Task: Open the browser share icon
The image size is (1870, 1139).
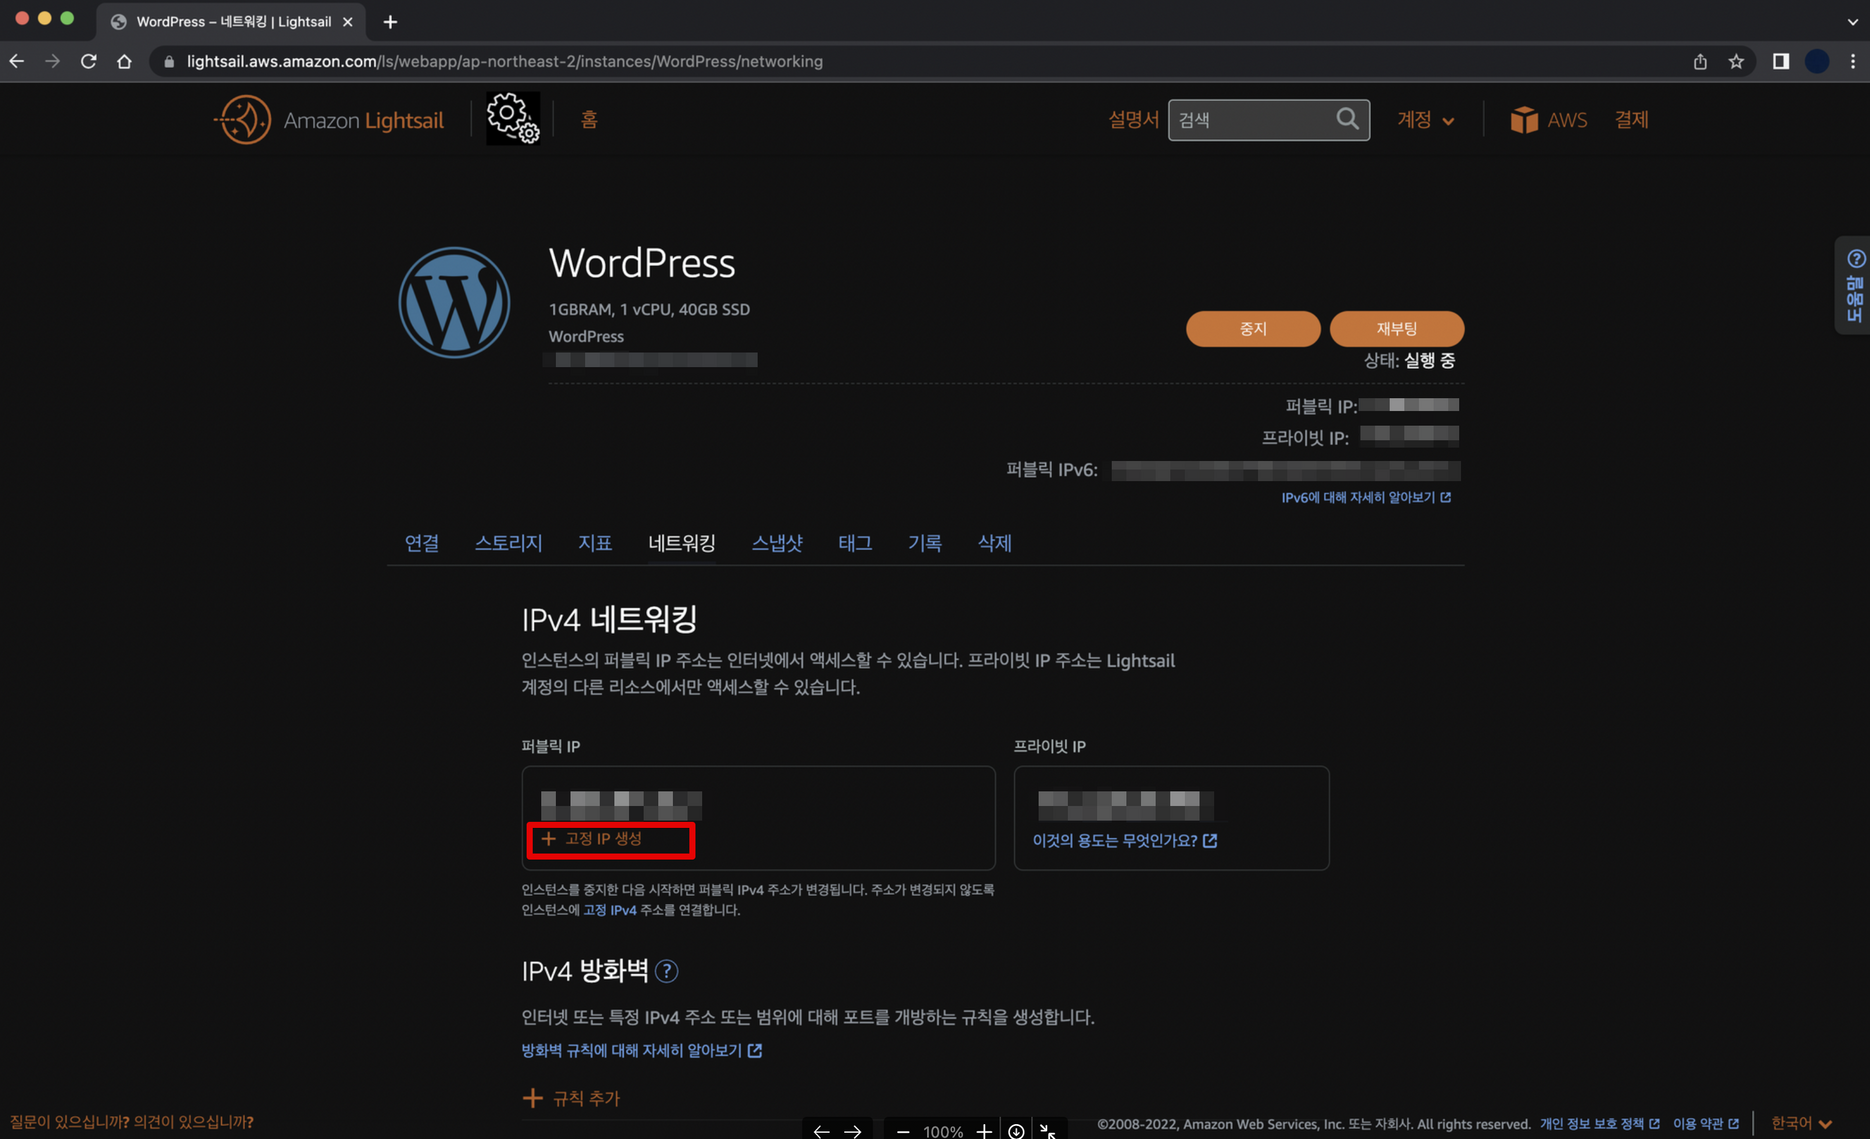Action: pos(1700,61)
